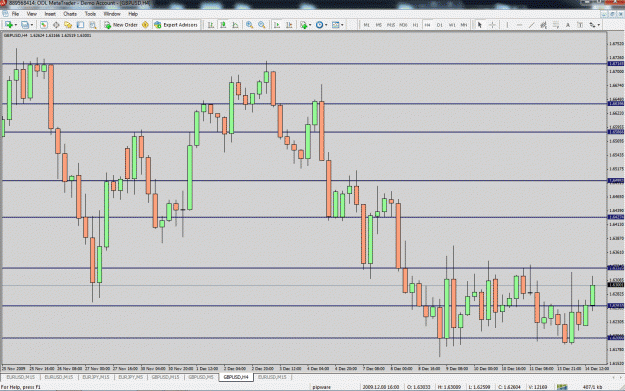Switch timeframe to W1
Screen dimensions: 625x391
pyautogui.click(x=452, y=25)
